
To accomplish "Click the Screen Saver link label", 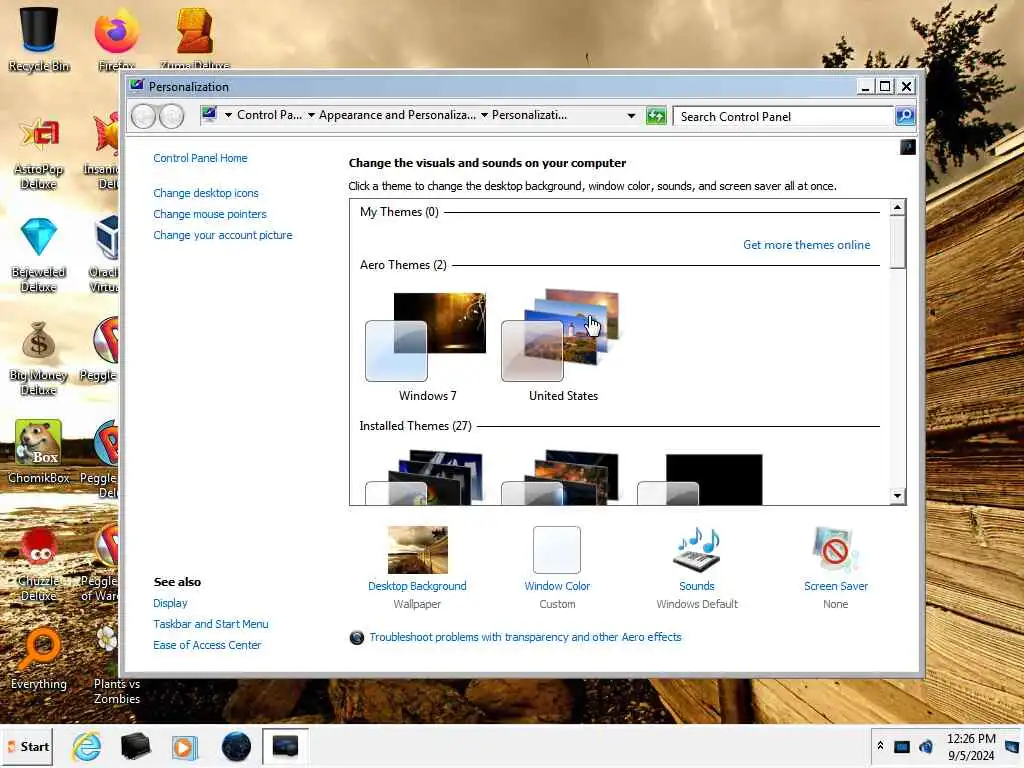I will [836, 586].
